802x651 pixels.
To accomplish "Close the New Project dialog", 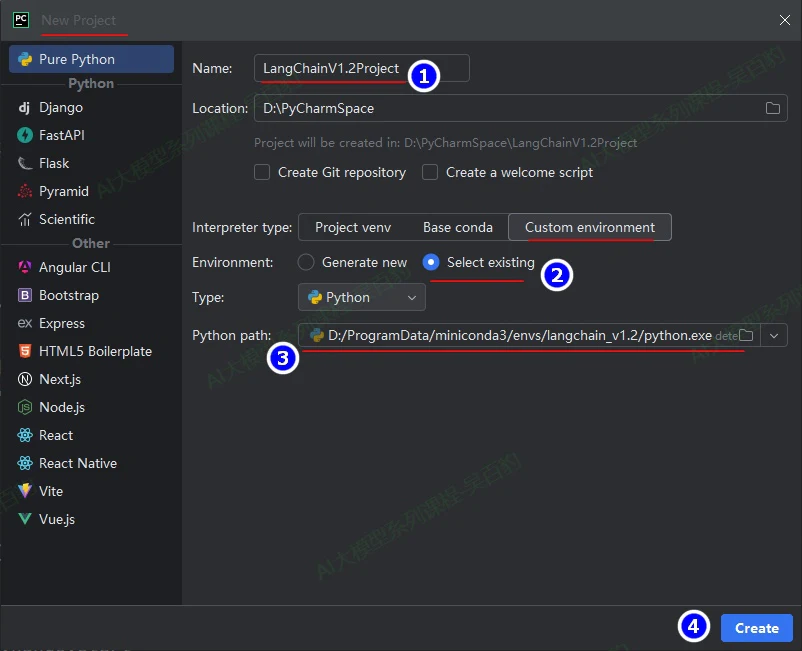I will pos(785,20).
